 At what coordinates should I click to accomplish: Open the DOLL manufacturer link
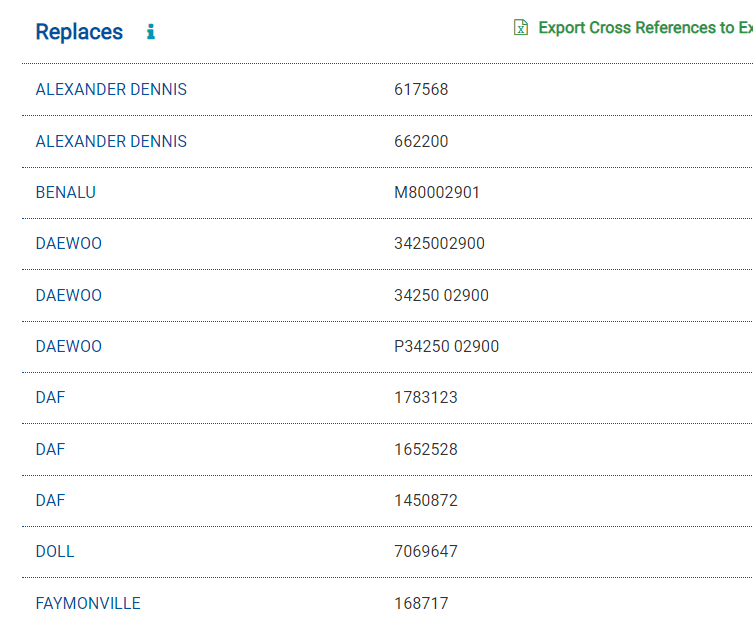coord(55,551)
